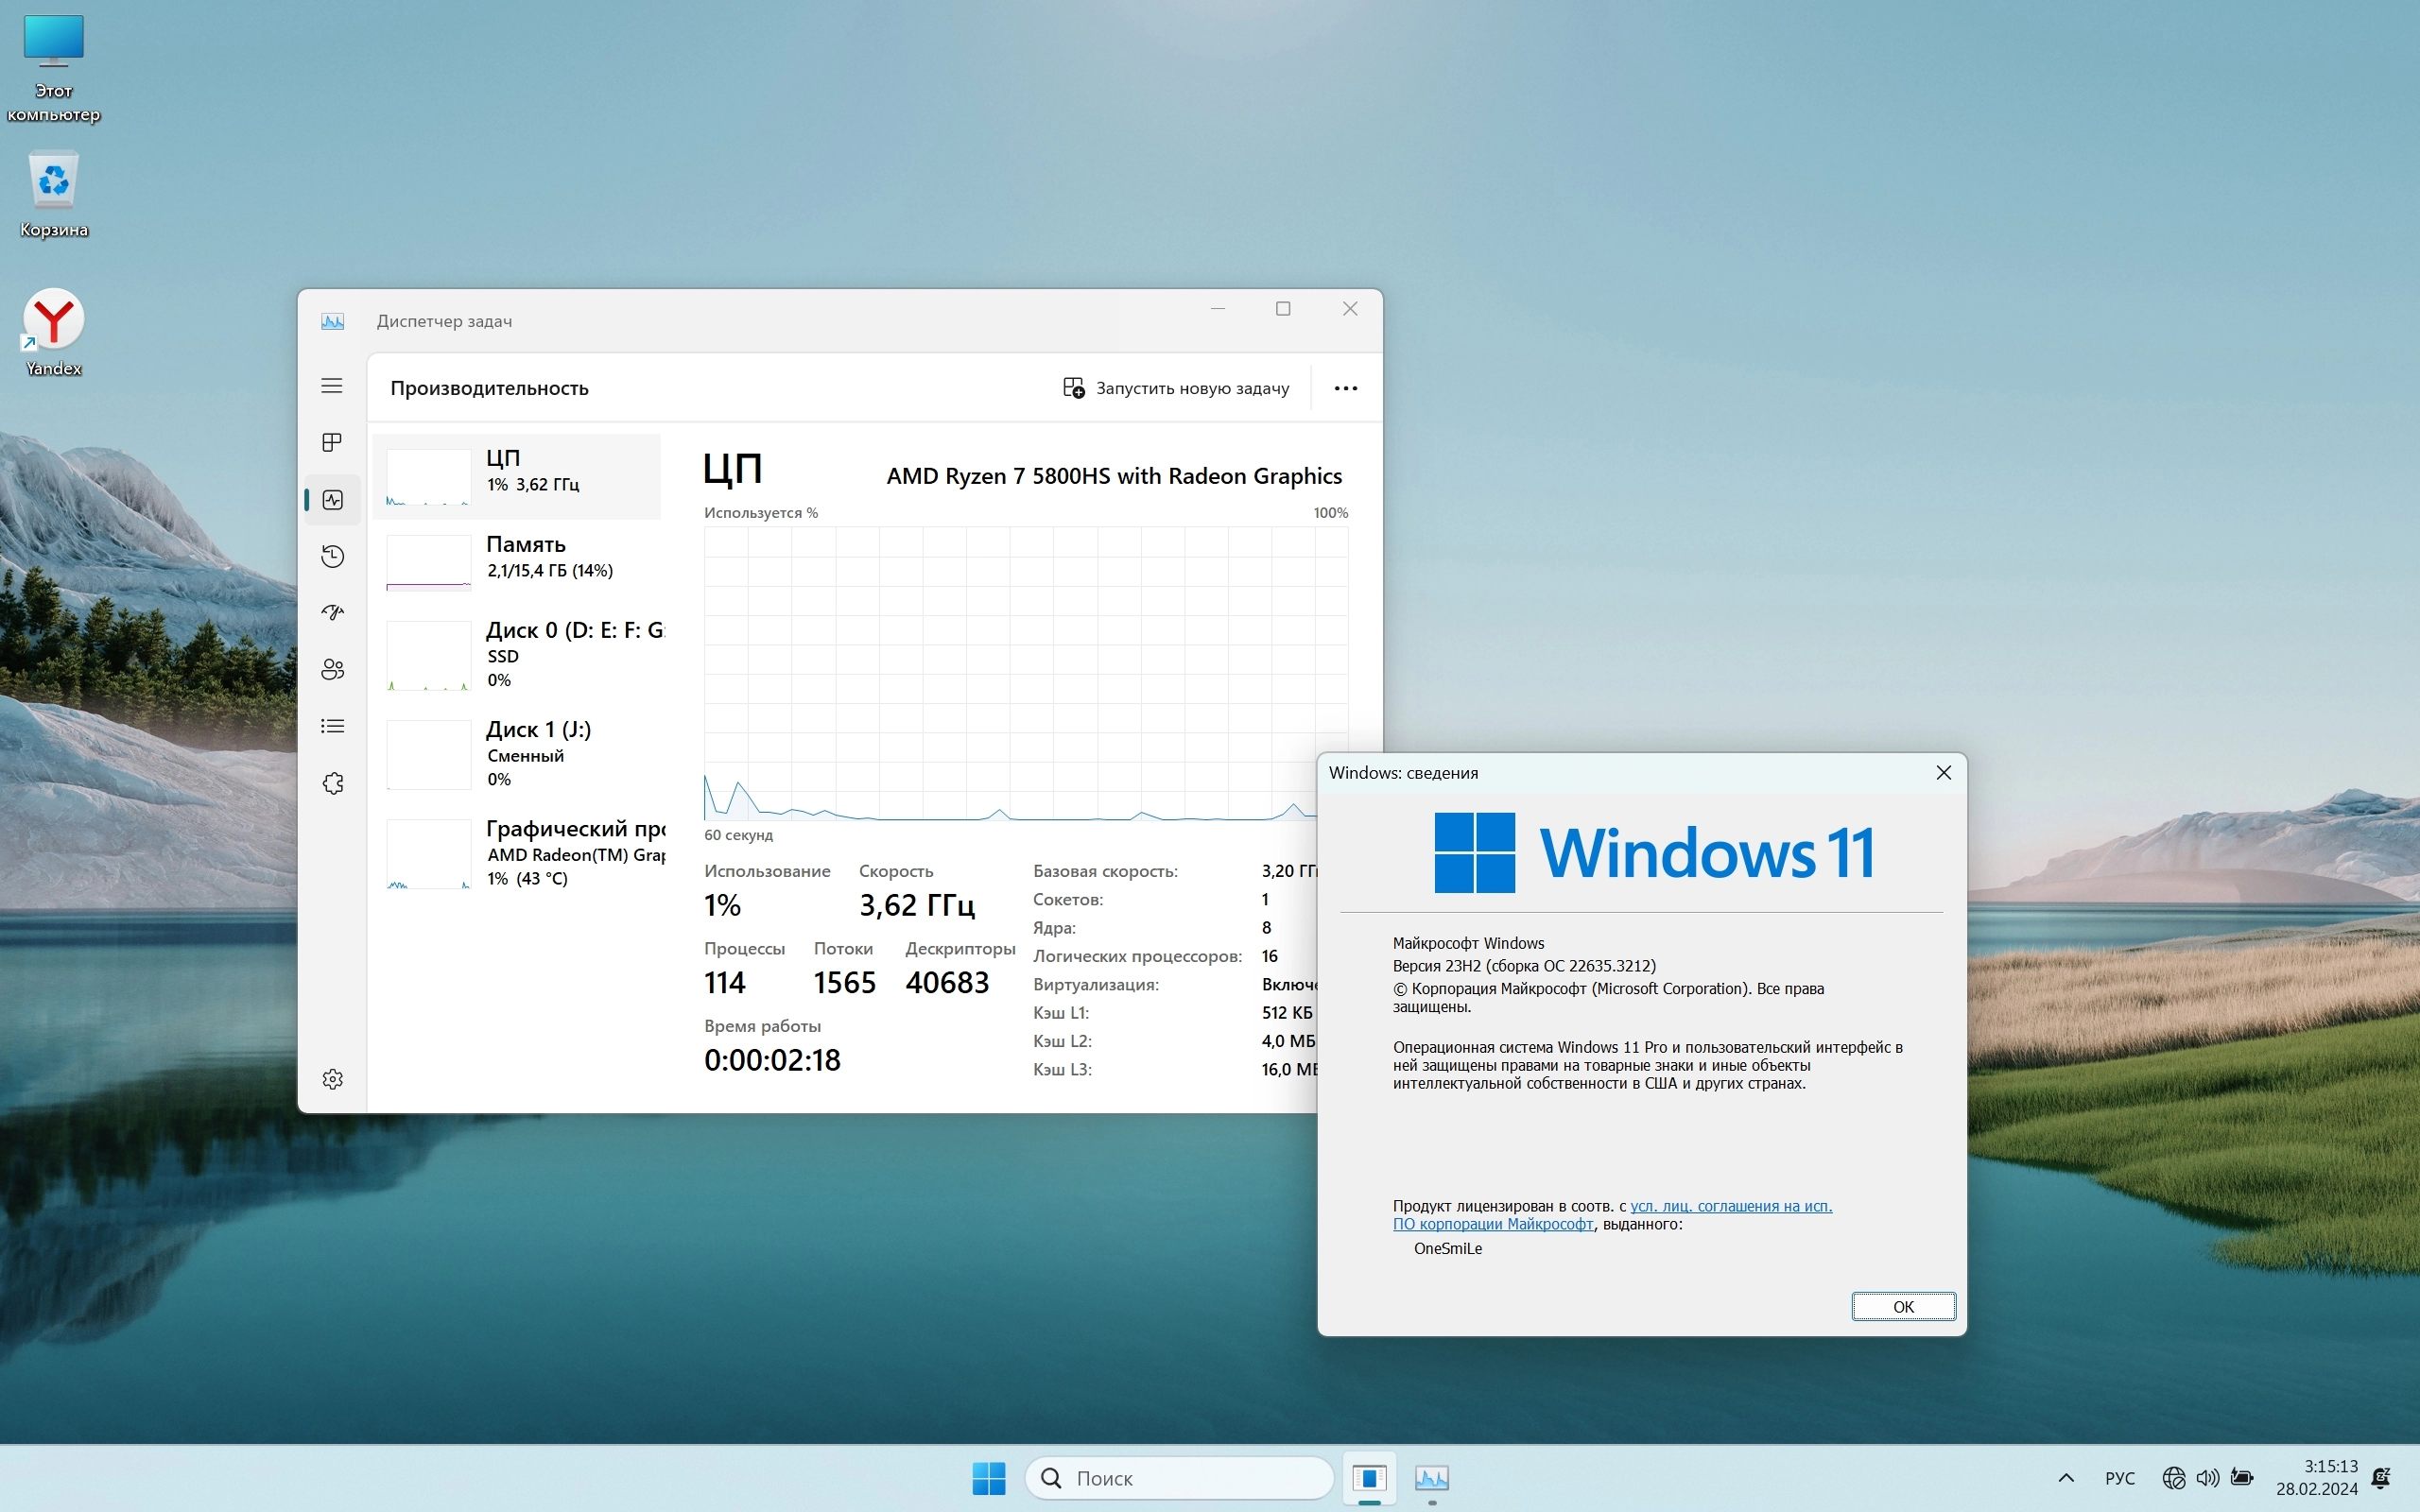Open Startup apps page icon
Screen dimensions: 2420x1512
coord(332,612)
